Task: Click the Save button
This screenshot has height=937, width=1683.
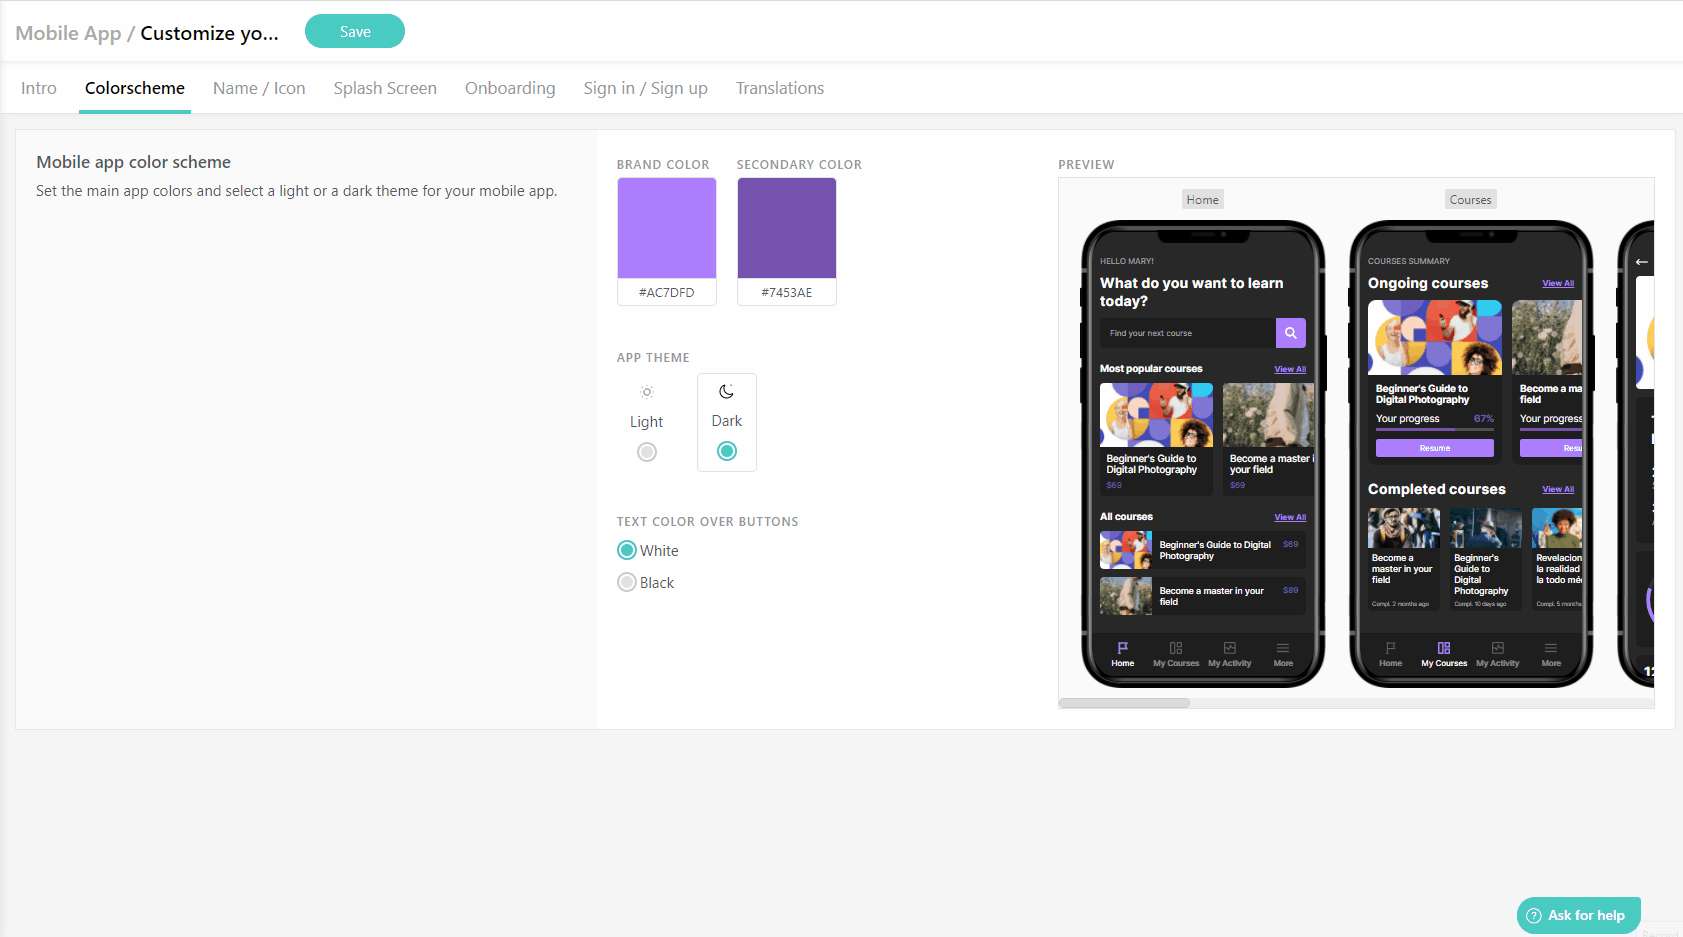Action: click(355, 31)
